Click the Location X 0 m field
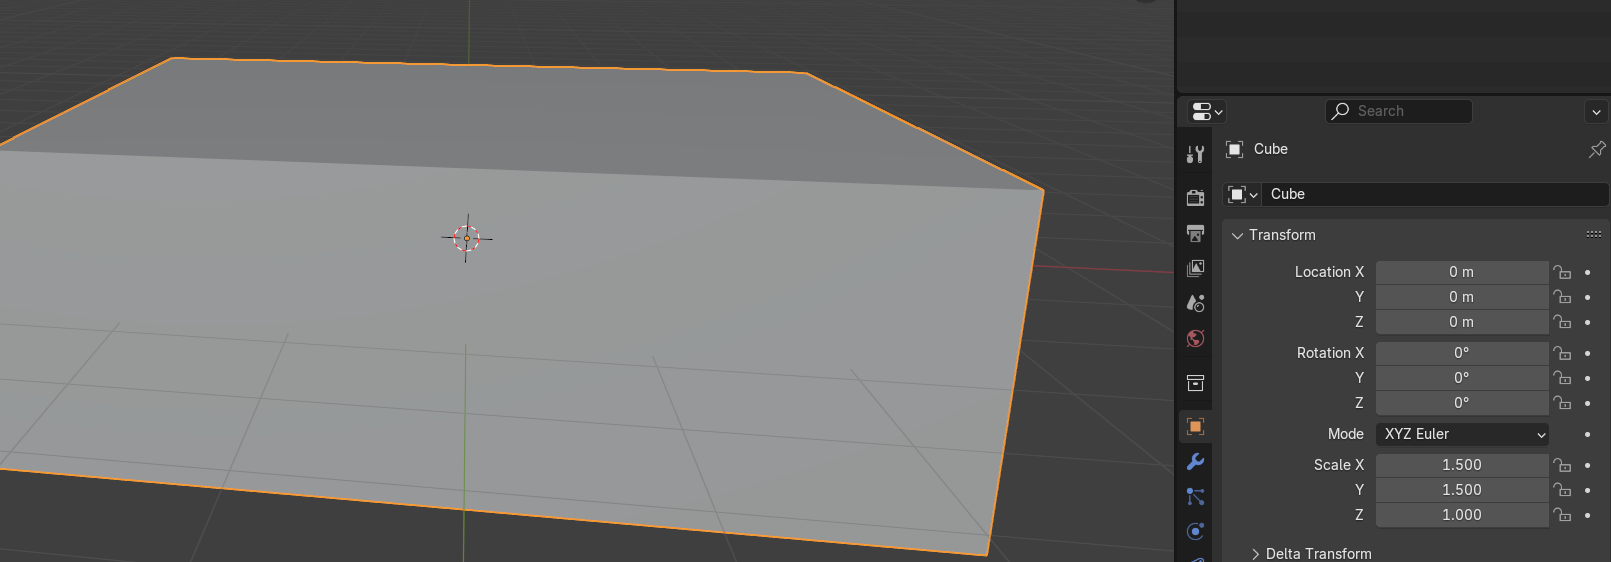1611x562 pixels. pyautogui.click(x=1462, y=272)
